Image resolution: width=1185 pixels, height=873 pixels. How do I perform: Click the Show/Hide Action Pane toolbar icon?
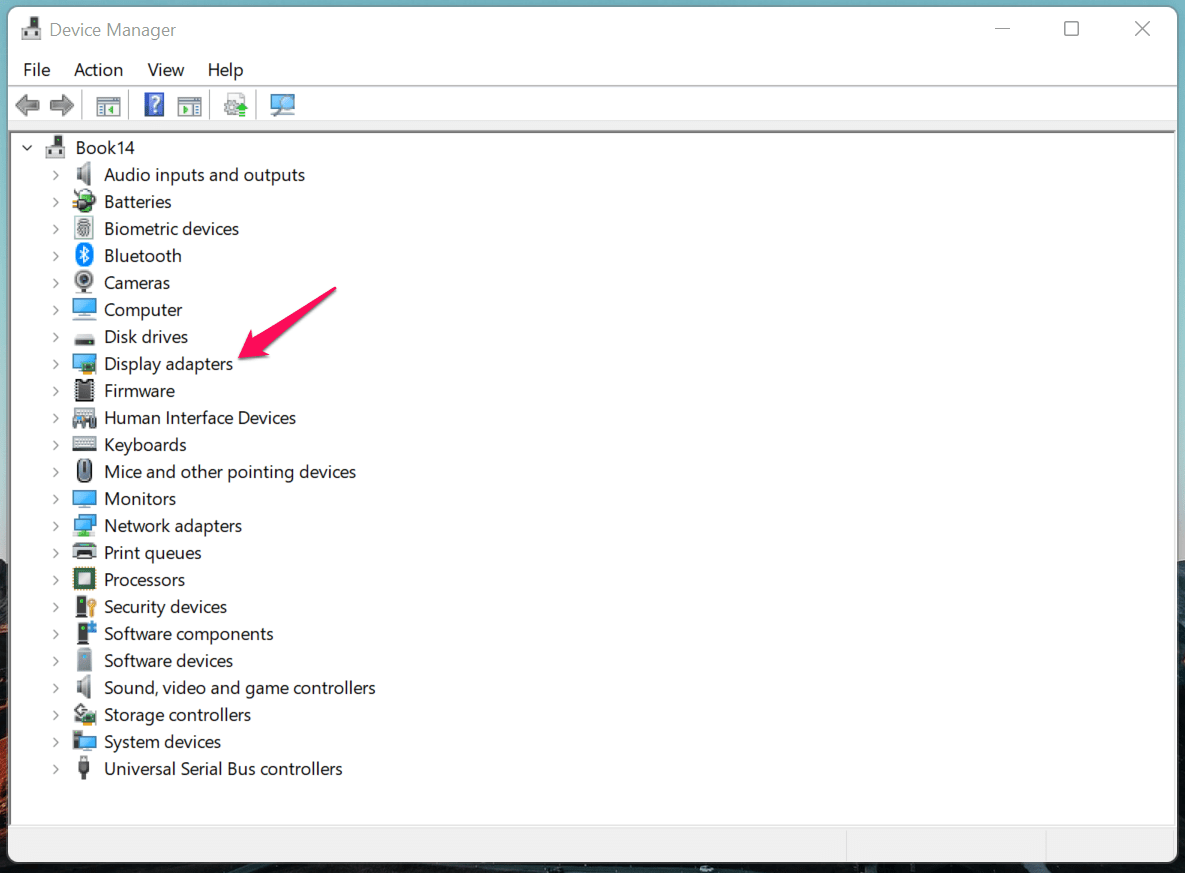[189, 105]
